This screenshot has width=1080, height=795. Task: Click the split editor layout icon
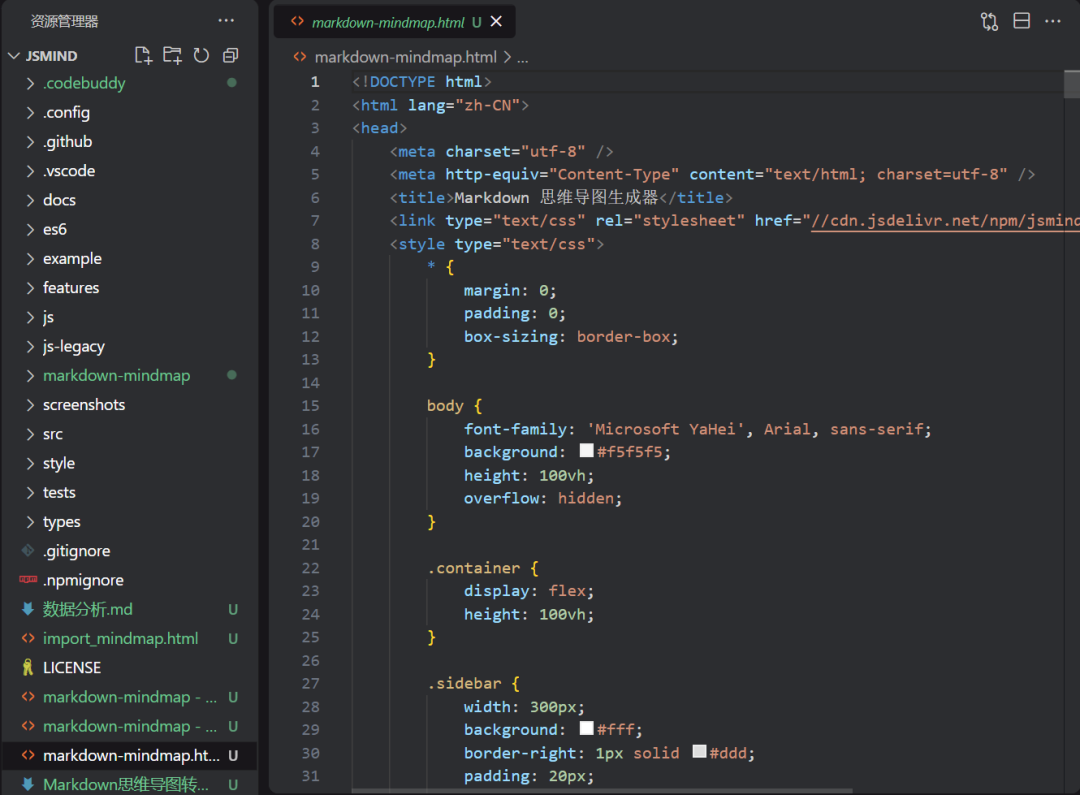click(x=1021, y=21)
